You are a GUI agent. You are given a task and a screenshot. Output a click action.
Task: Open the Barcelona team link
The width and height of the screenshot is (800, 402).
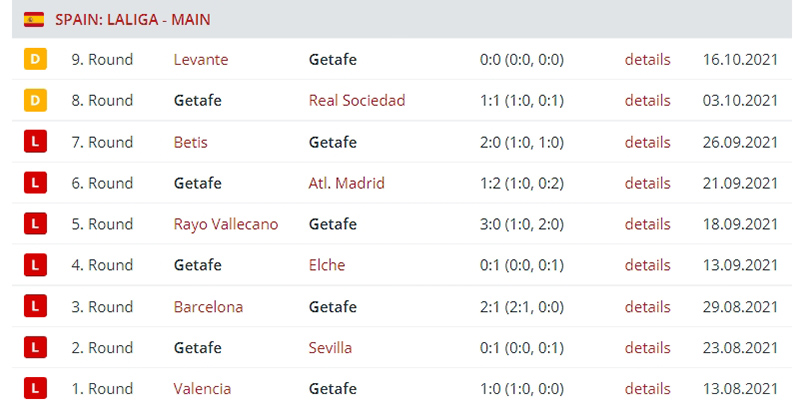pos(208,307)
